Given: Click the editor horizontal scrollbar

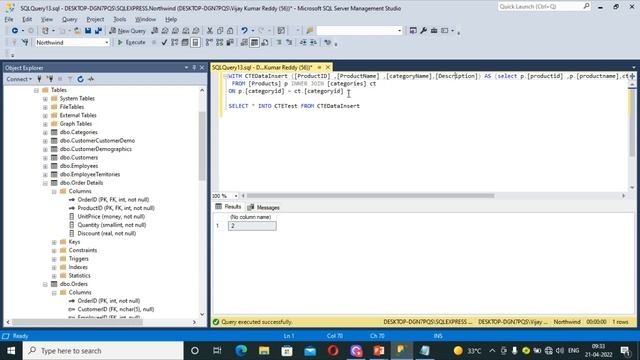Looking at the screenshot, I should [371, 196].
